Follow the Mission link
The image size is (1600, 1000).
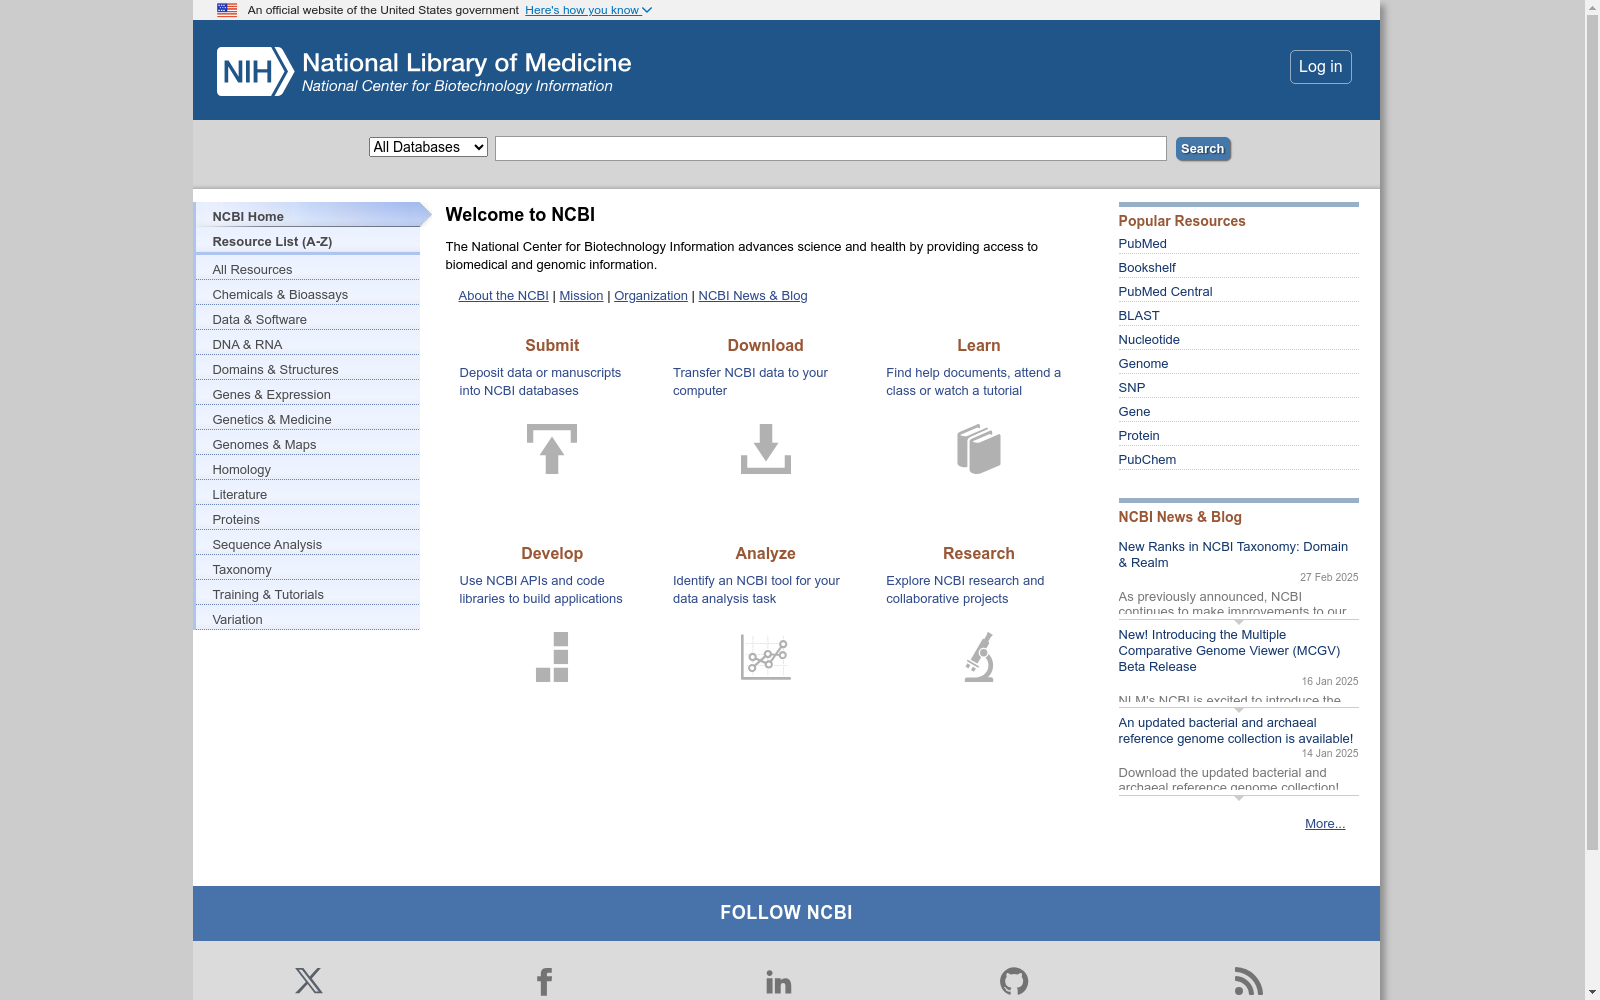(x=581, y=296)
